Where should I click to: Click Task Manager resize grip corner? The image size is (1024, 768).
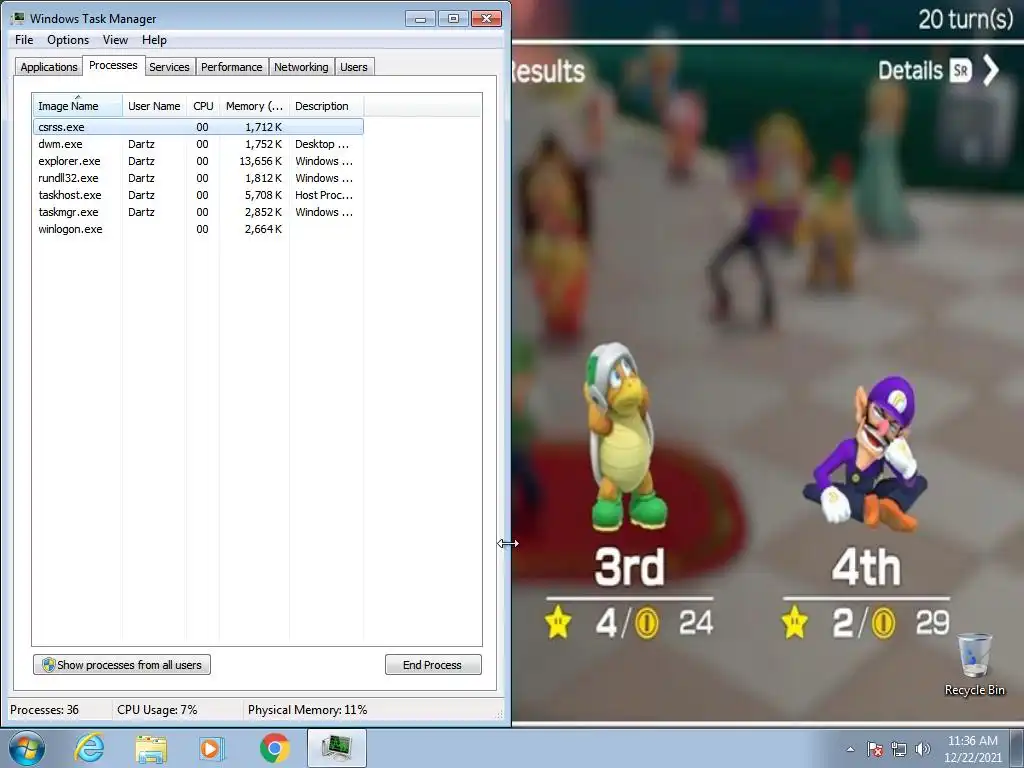point(501,714)
